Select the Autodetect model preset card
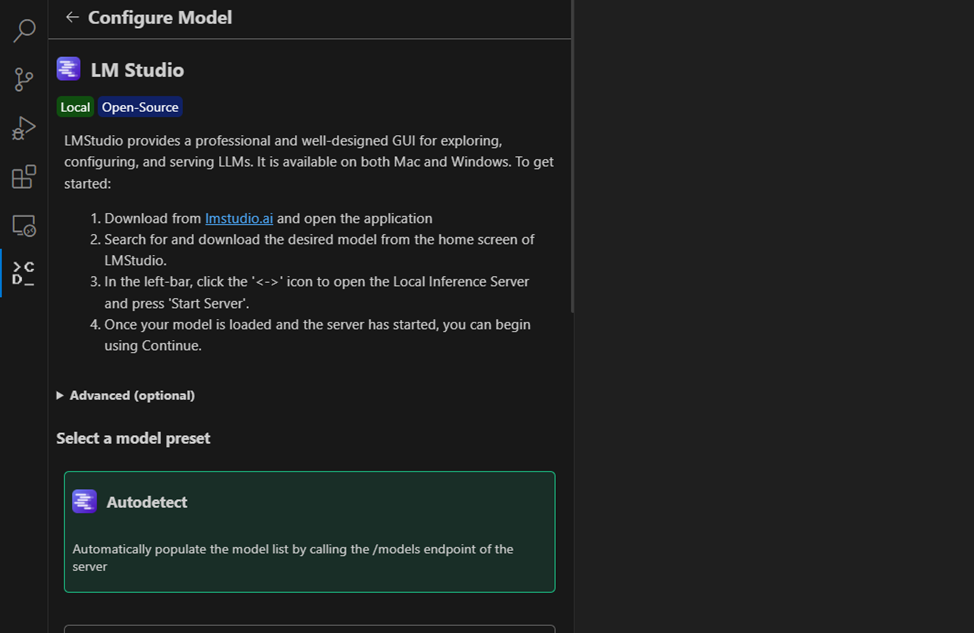Image resolution: width=974 pixels, height=633 pixels. [x=310, y=530]
